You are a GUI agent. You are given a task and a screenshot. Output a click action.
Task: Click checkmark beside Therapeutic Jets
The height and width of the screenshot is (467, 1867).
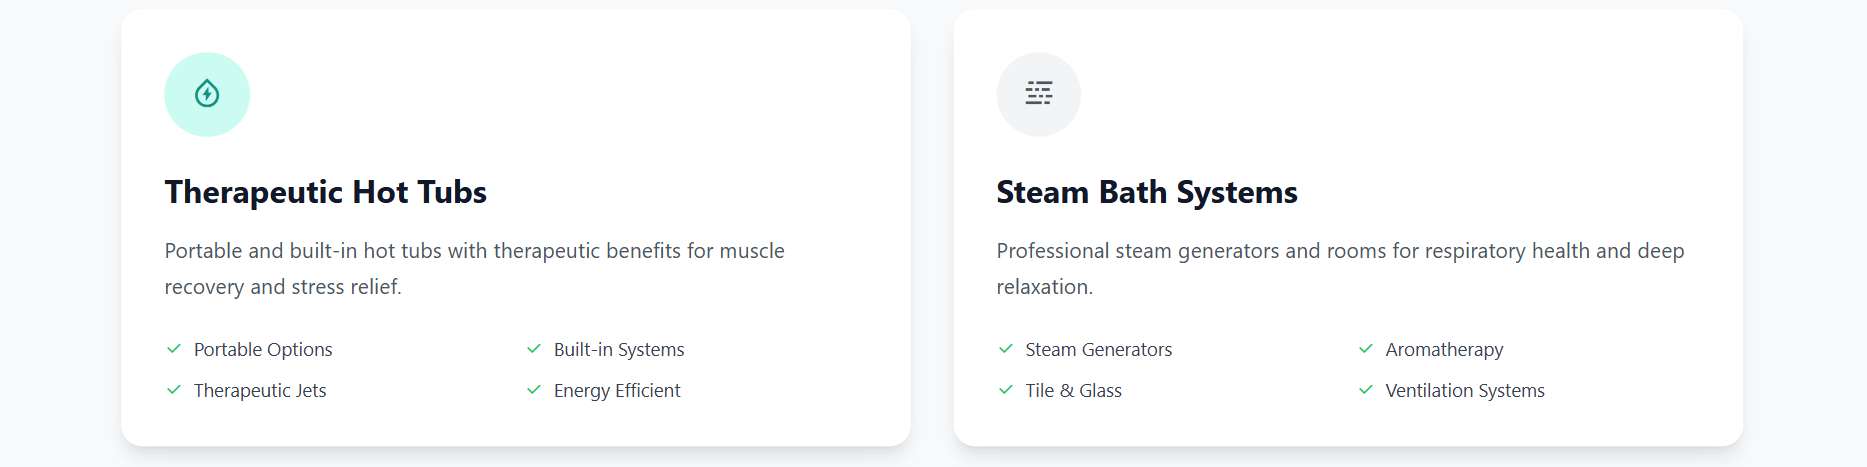click(174, 390)
